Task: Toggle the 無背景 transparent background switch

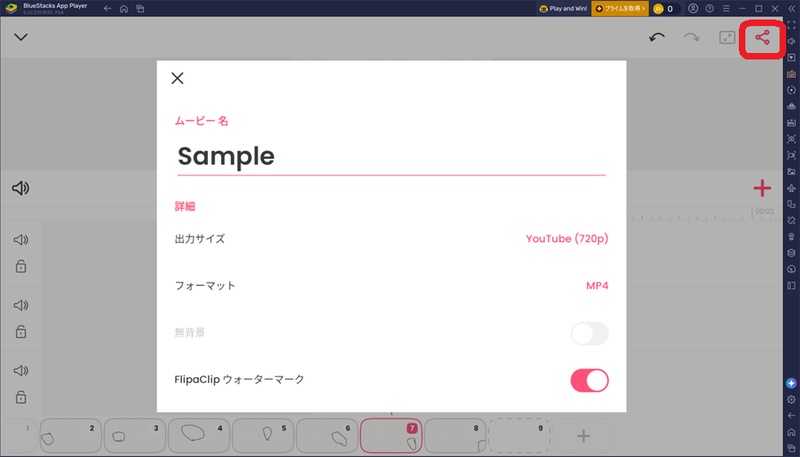Action: coord(589,334)
